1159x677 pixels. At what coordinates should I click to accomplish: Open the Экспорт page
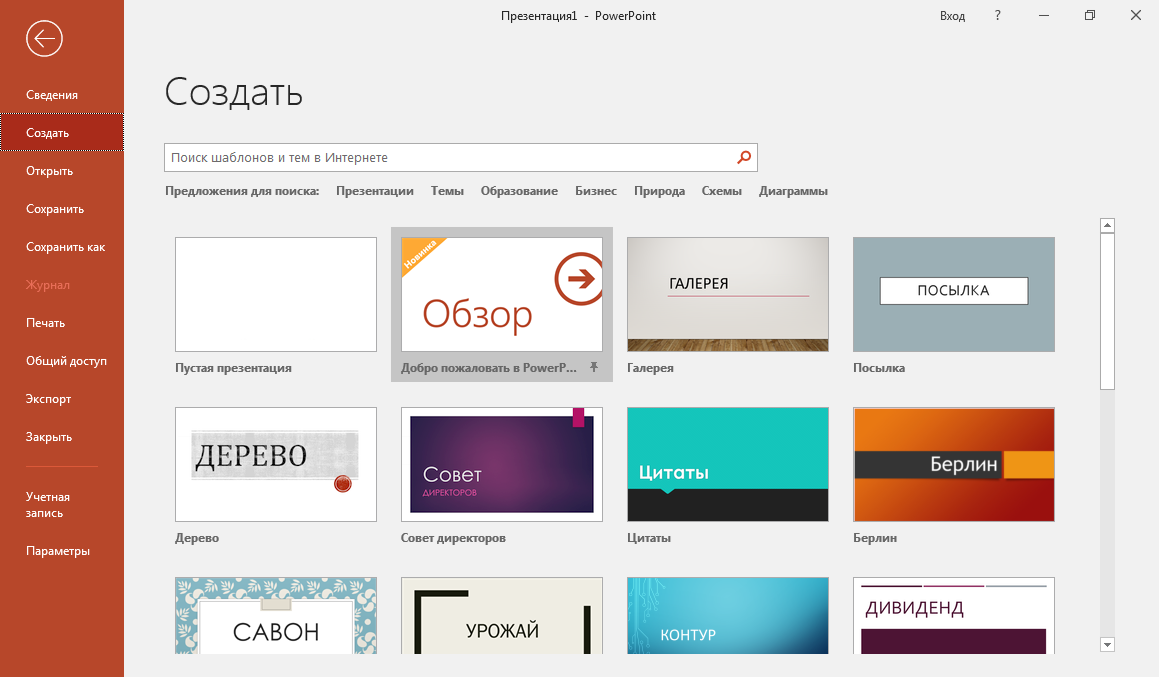pyautogui.click(x=62, y=399)
